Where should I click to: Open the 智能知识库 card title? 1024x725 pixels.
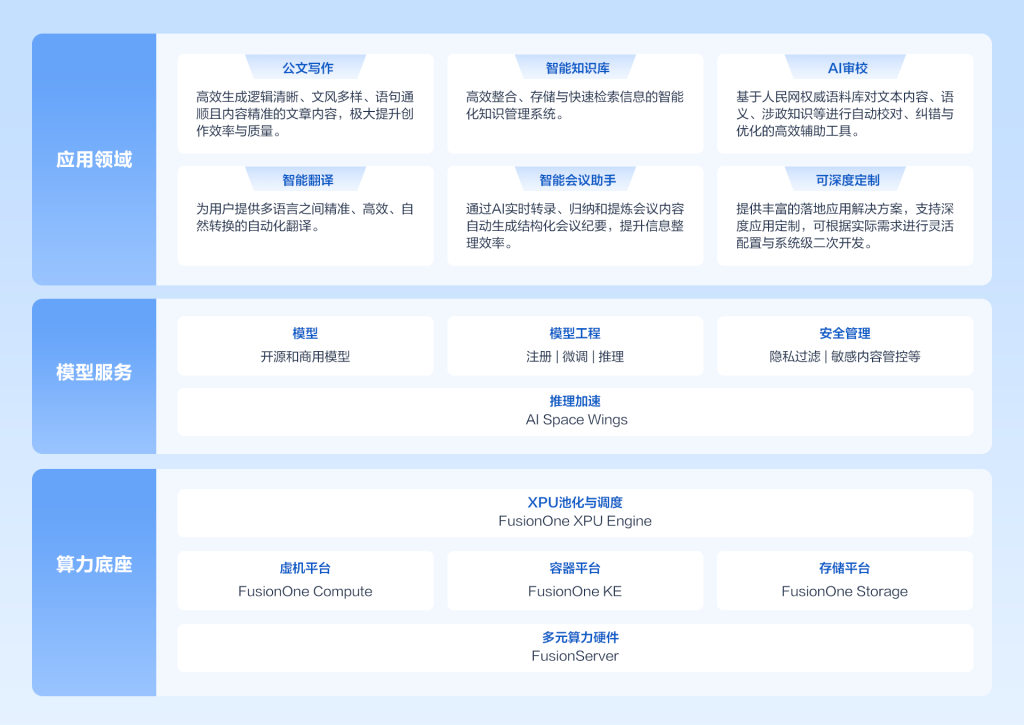coord(575,67)
